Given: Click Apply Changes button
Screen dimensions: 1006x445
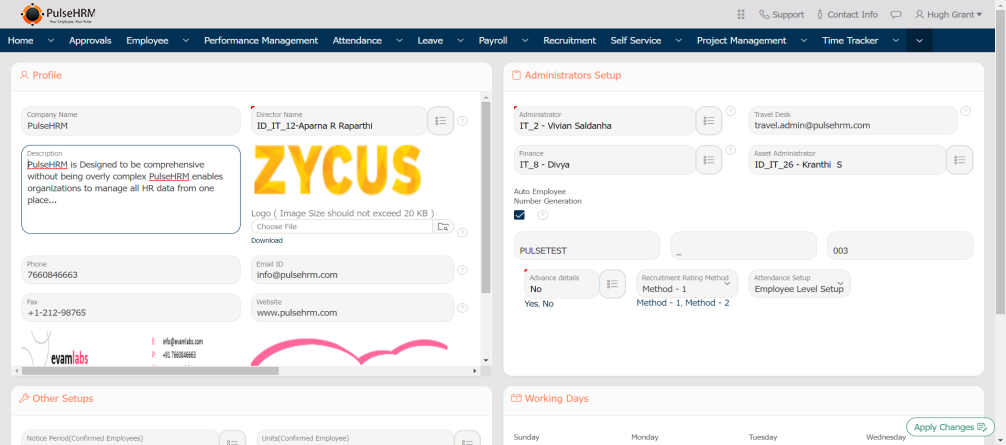Looking at the screenshot, I should pos(950,427).
